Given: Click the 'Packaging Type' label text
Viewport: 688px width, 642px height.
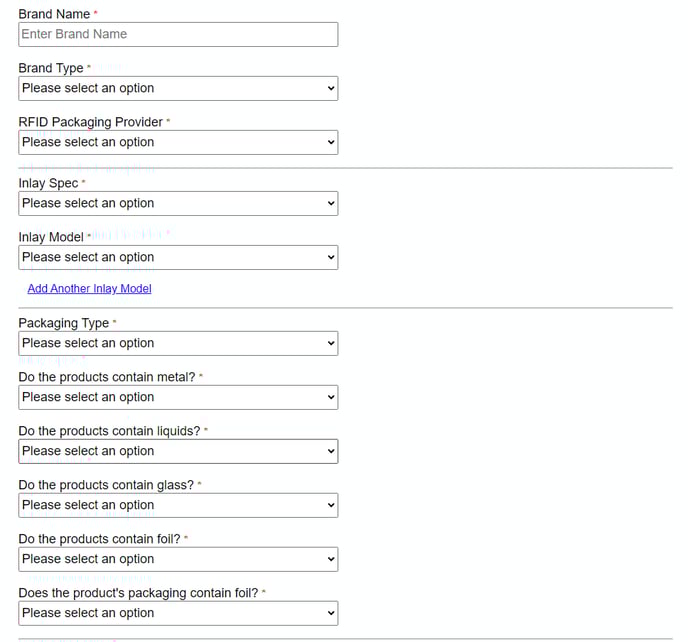Looking at the screenshot, I should pyautogui.click(x=64, y=323).
